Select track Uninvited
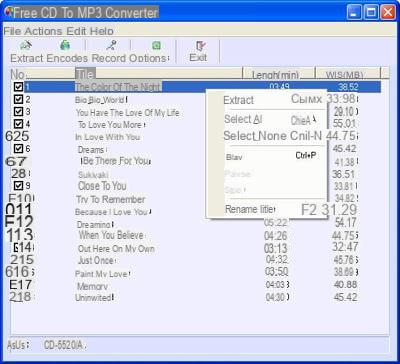The image size is (400, 364). pos(94,297)
